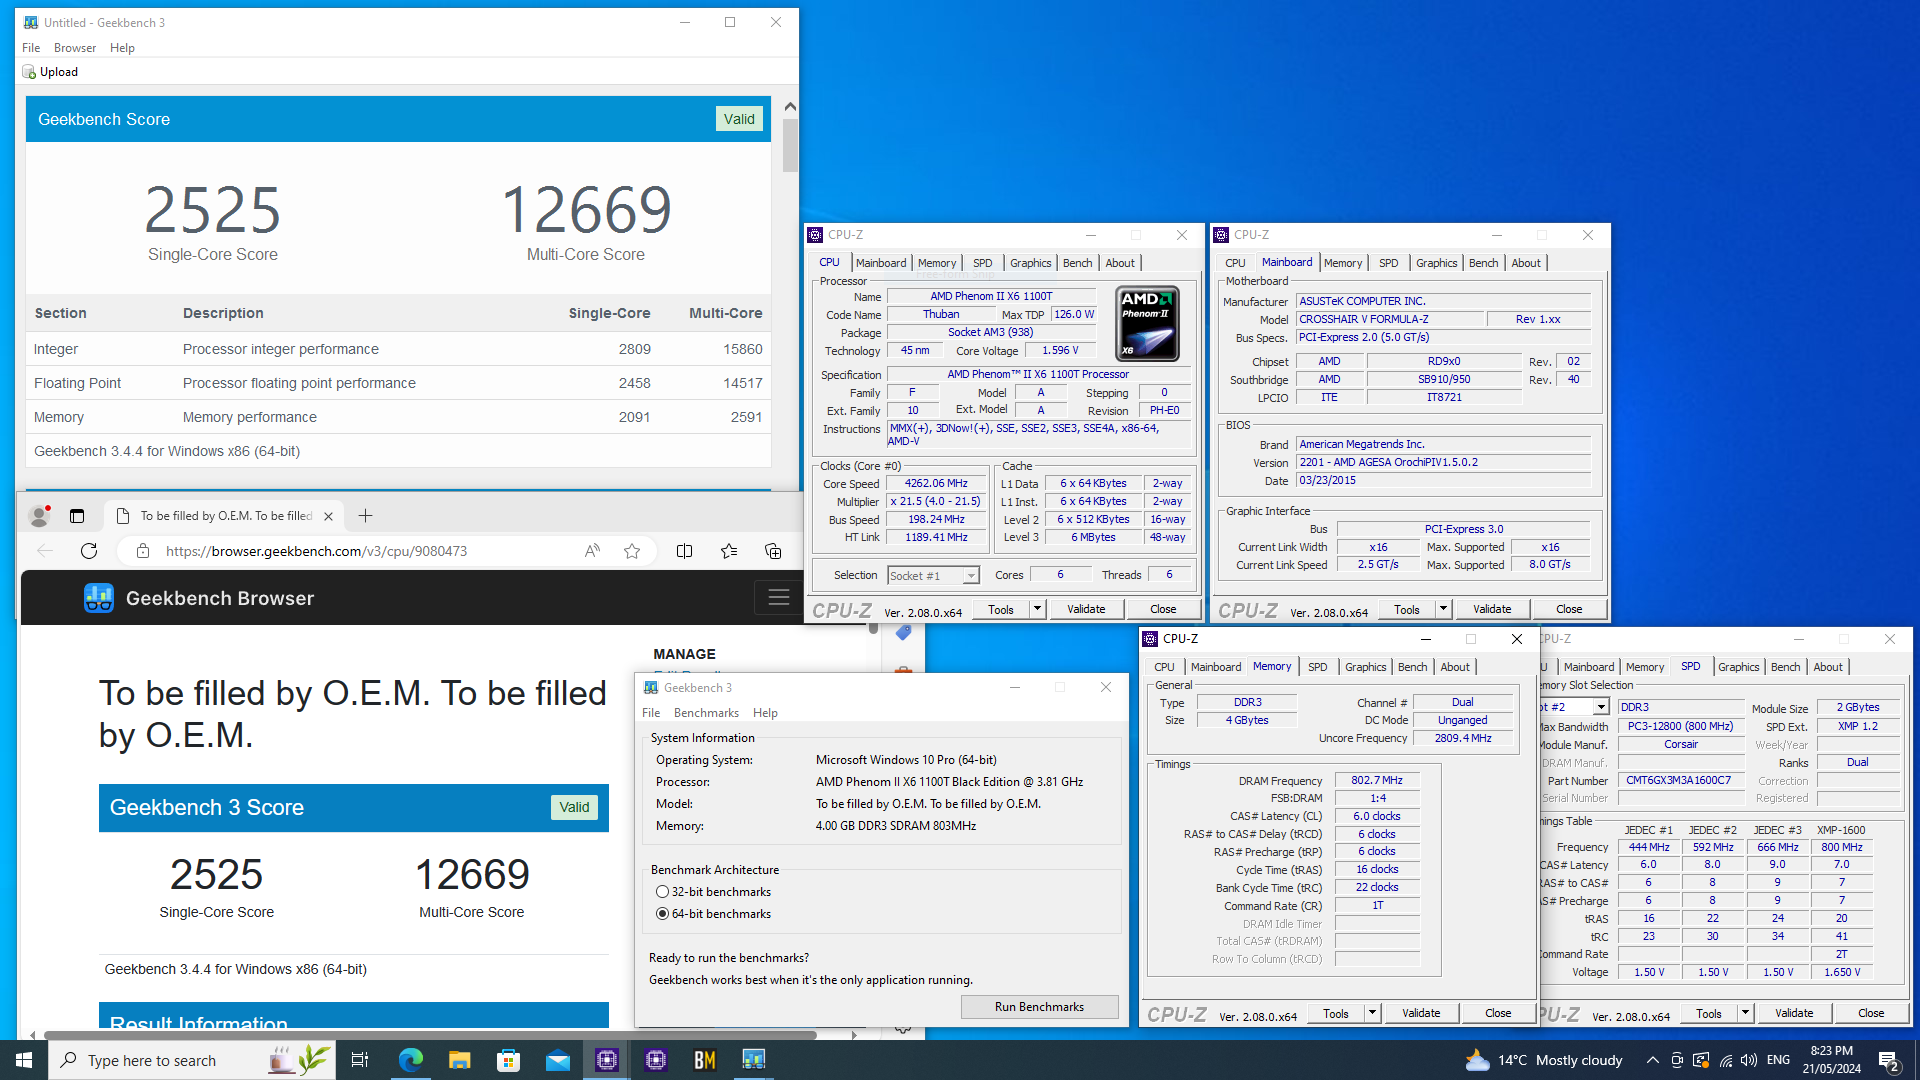Open the Geekbench Browser hamburger menu
This screenshot has width=1920, height=1080.
(778, 598)
